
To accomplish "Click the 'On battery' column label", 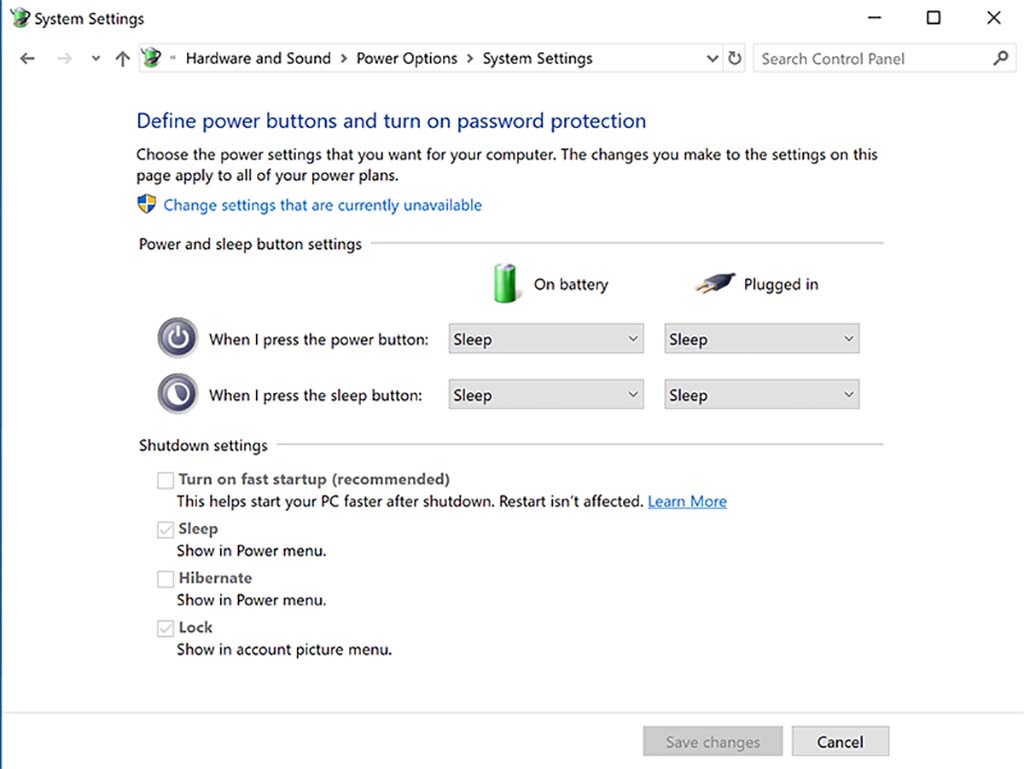I will tap(571, 285).
